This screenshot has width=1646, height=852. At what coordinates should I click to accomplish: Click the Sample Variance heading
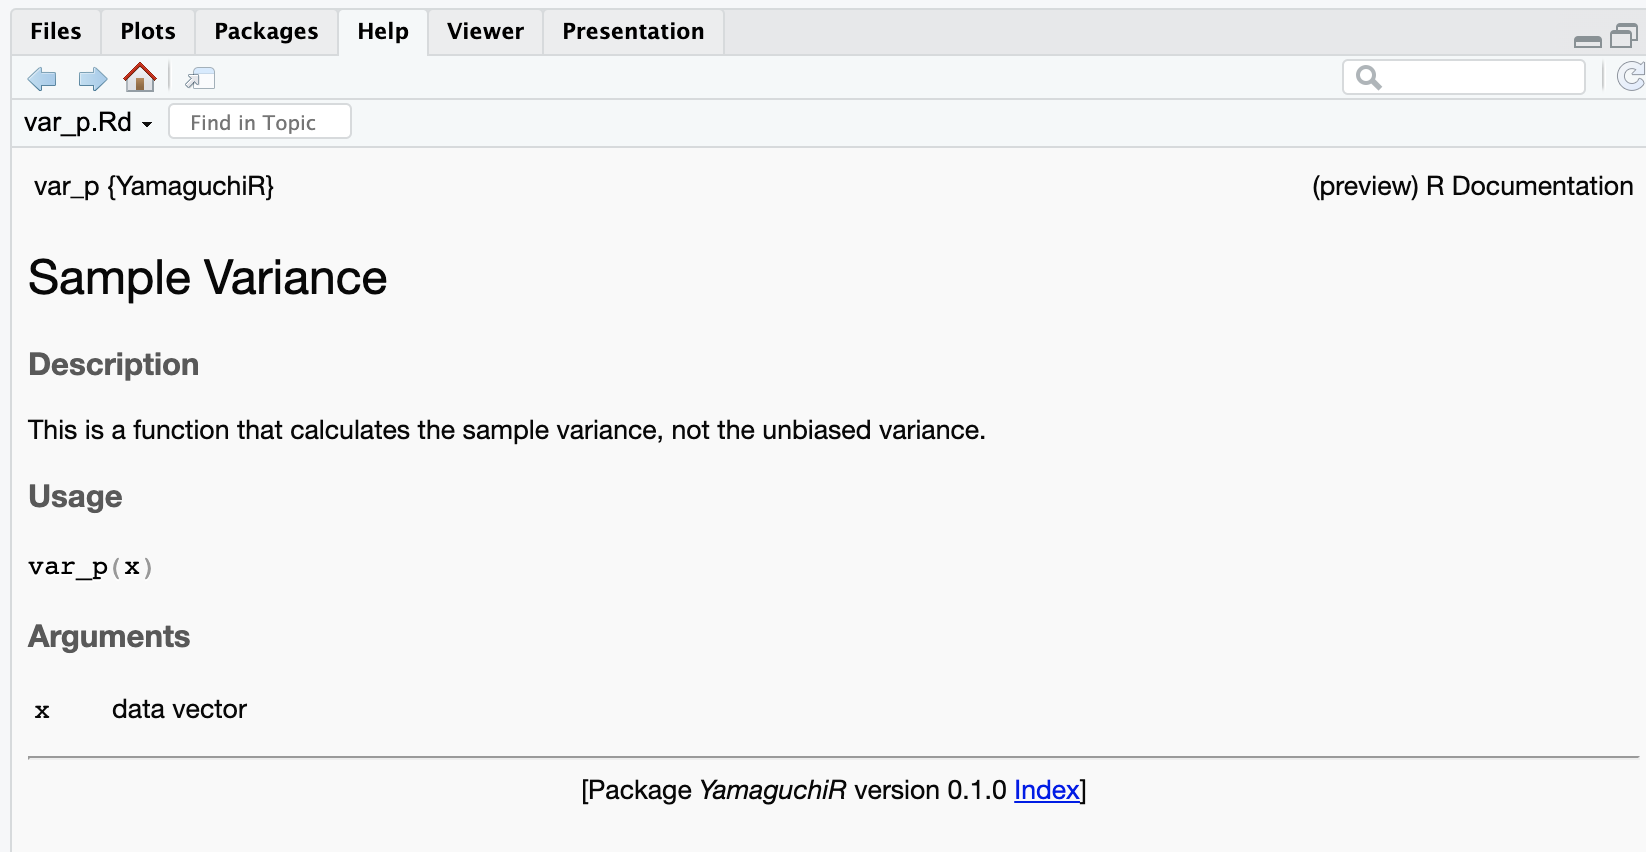pos(207,278)
